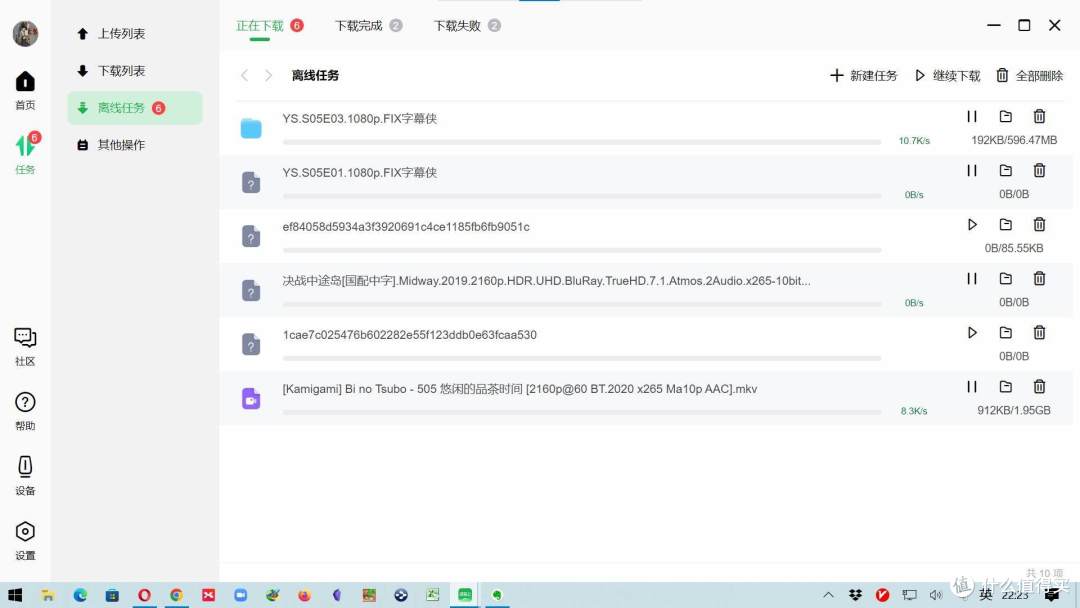This screenshot has width=1080, height=608.
Task: Open folder for Kamigami Bi no Tsubo task
Action: click(1006, 386)
